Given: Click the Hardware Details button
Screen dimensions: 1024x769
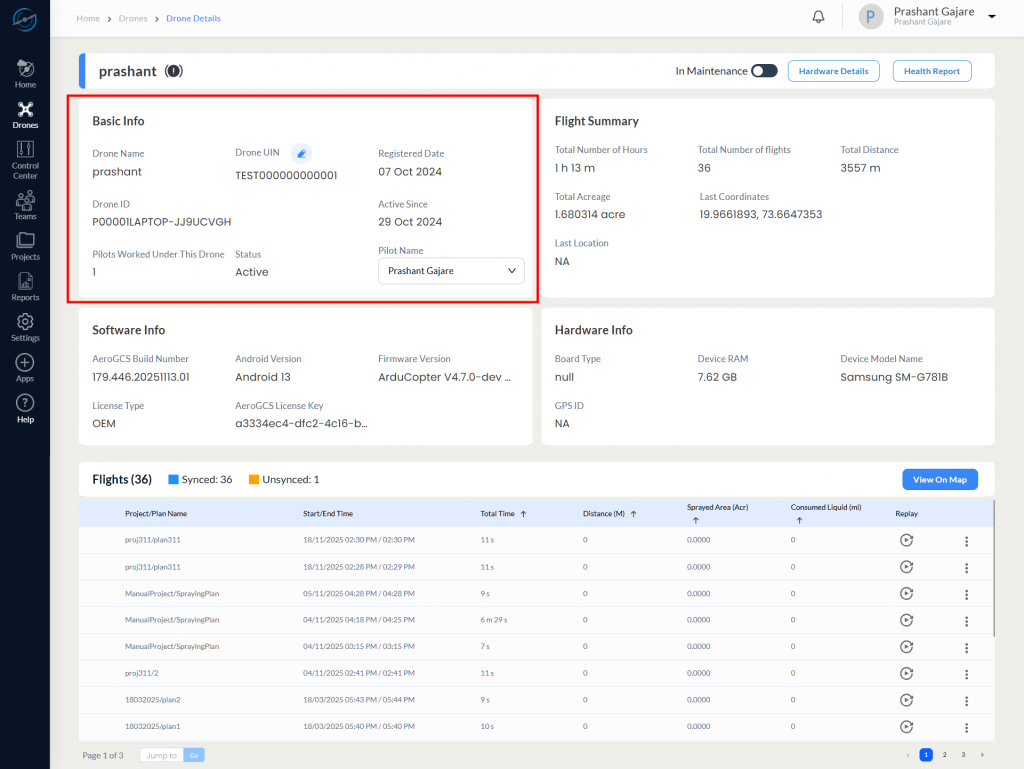Looking at the screenshot, I should point(833,71).
